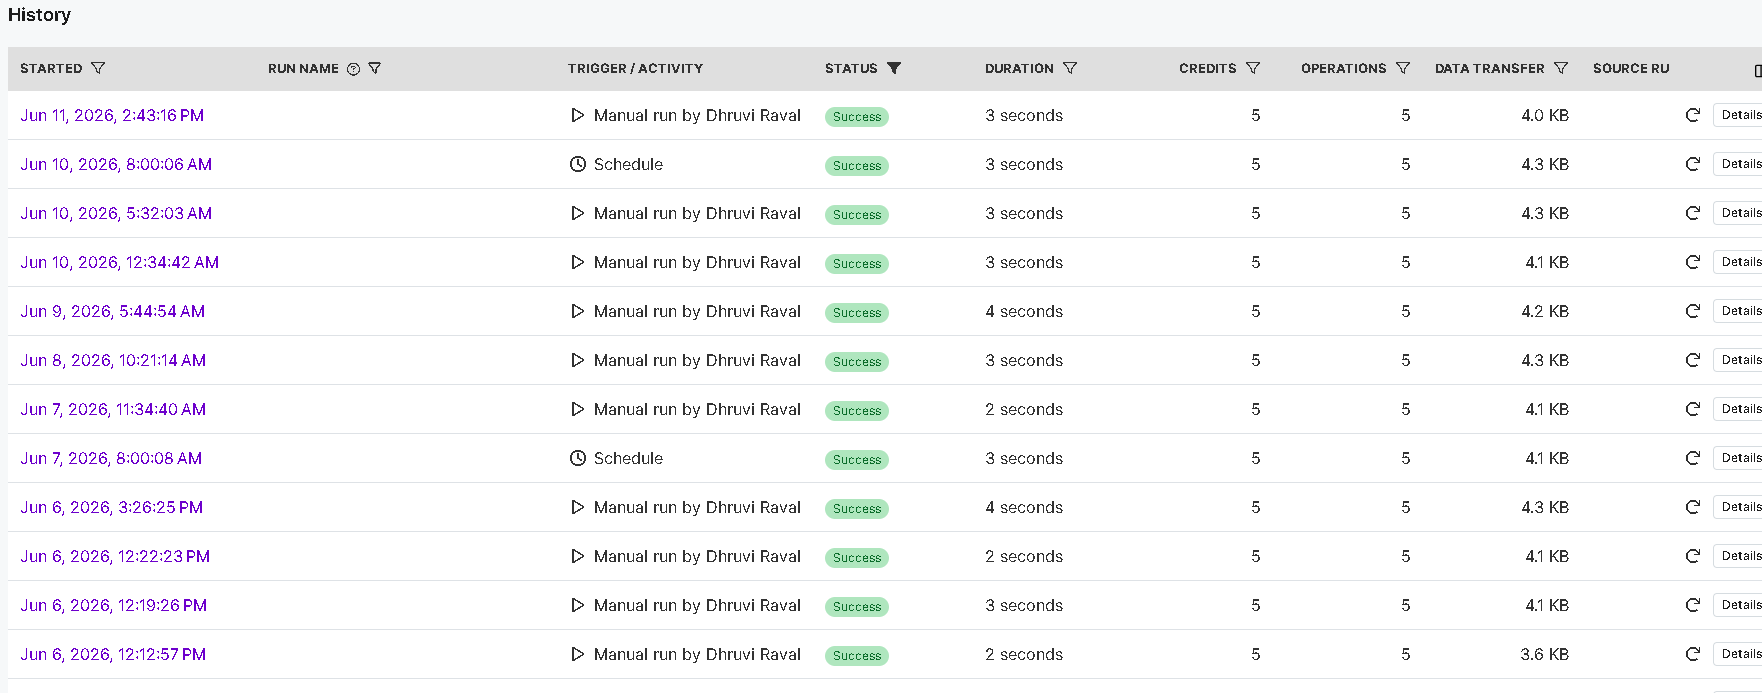Image resolution: width=1762 pixels, height=693 pixels.
Task: Re-run the Jun 10, 8:00:06 AM execution
Action: coord(1693,164)
